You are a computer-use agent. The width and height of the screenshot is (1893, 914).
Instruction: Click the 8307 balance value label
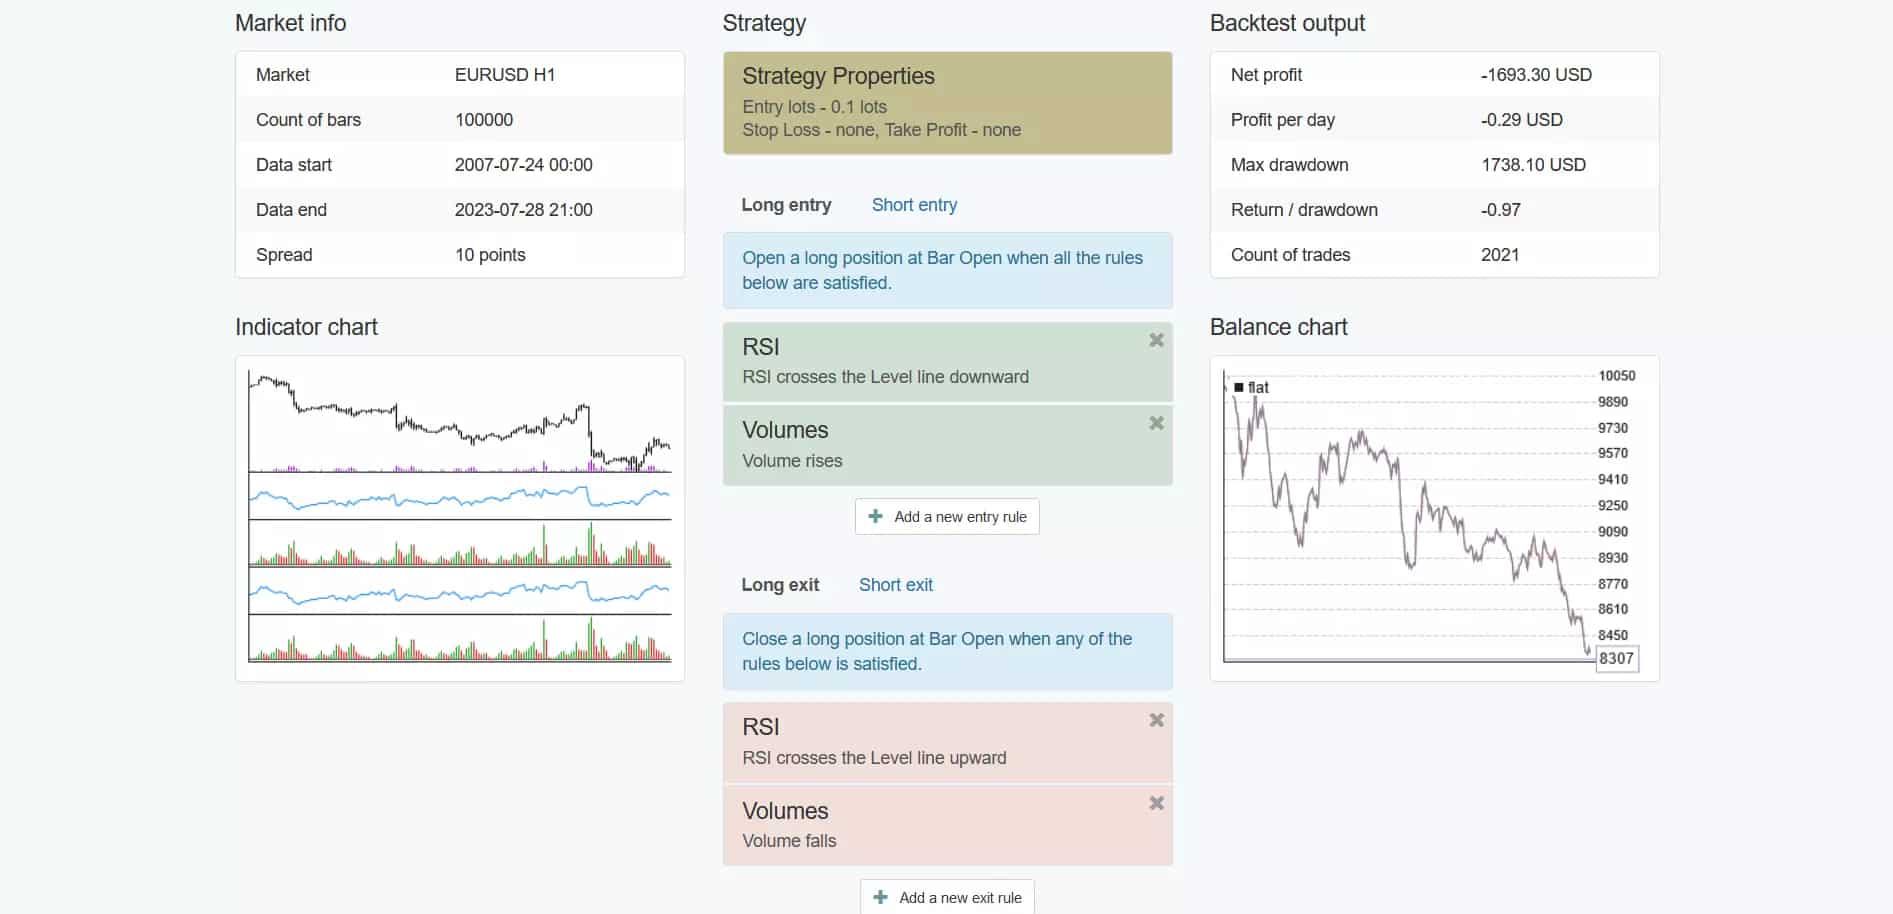[x=1616, y=658]
